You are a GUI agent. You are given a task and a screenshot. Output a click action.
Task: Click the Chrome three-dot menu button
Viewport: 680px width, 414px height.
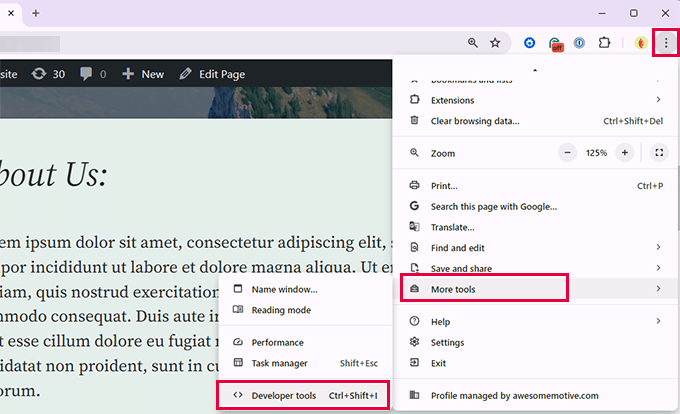tap(666, 43)
